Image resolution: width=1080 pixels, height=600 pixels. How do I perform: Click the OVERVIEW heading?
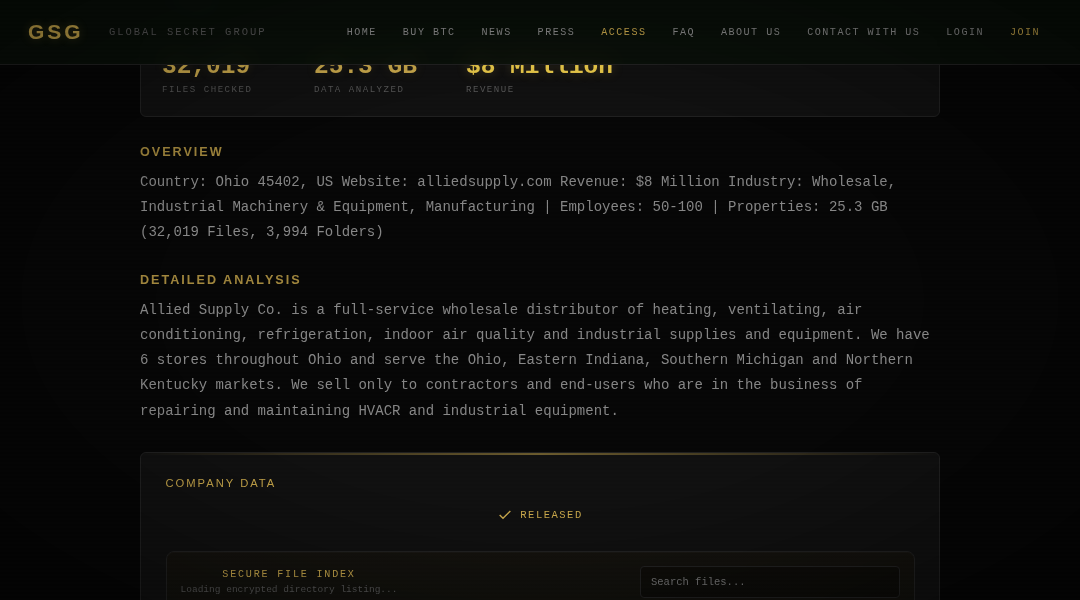pyautogui.click(x=181, y=152)
